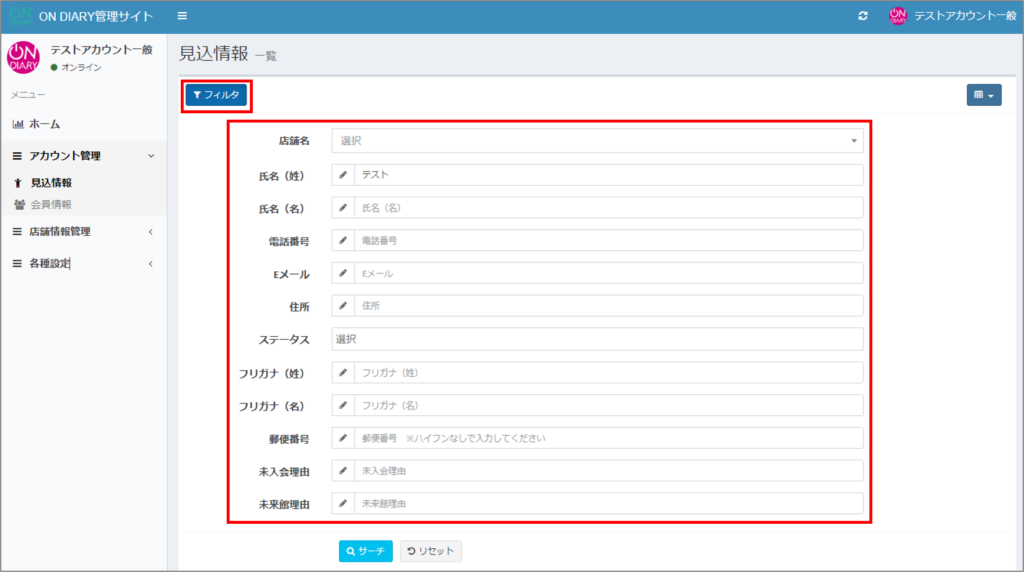Screen dimensions: 1024x572
Task: Open 会員情報 in the sidebar
Action: (x=50, y=205)
